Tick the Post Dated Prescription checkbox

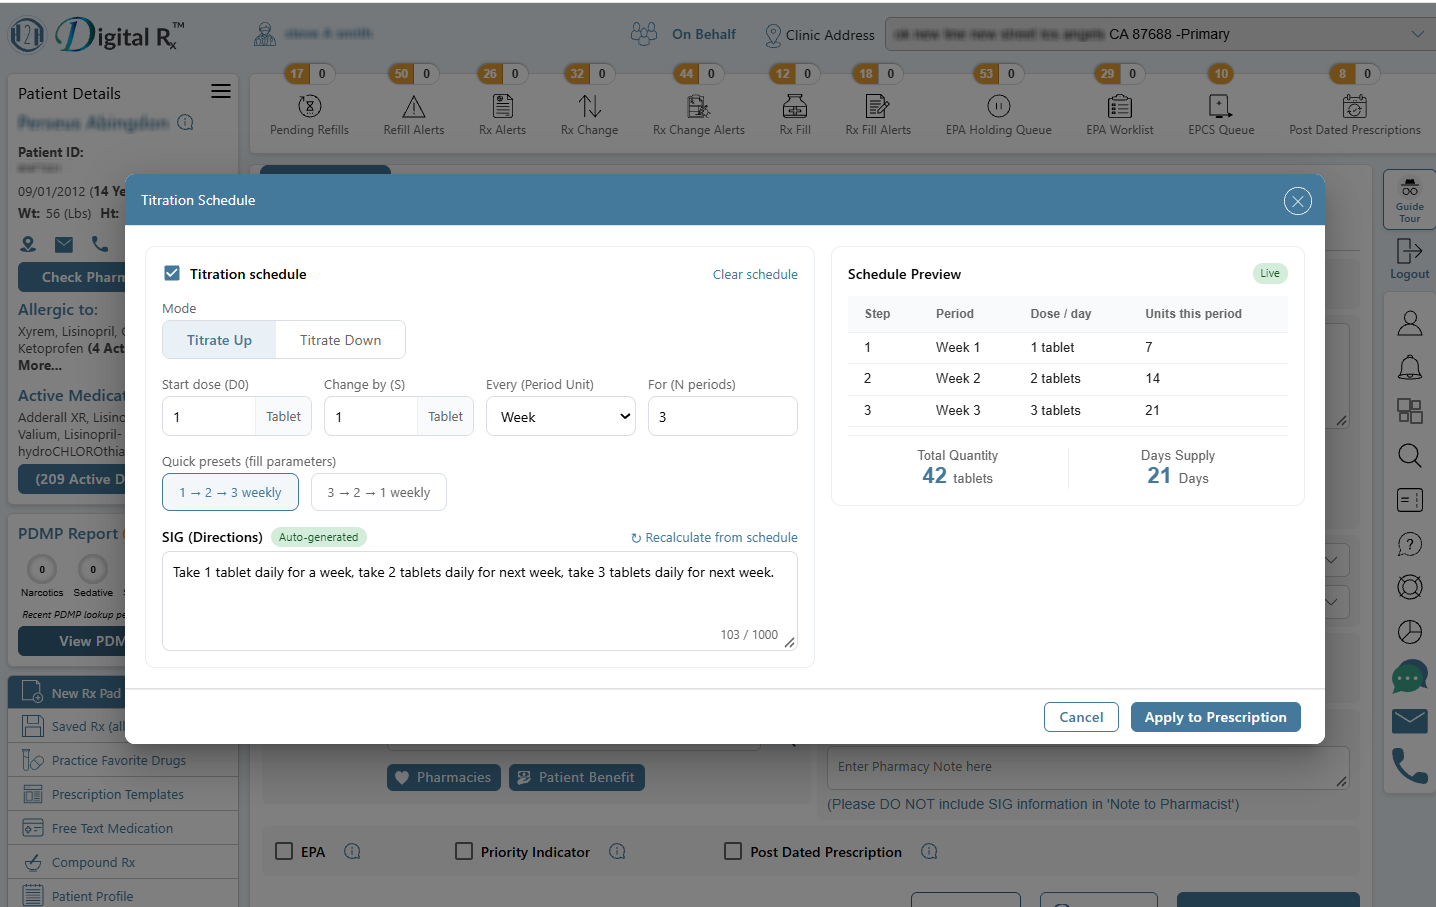[x=733, y=851]
